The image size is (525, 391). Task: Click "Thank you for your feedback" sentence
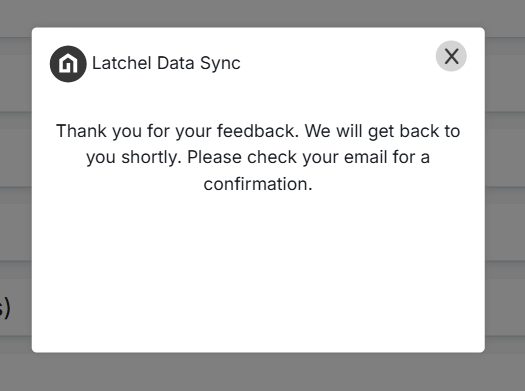(x=177, y=131)
